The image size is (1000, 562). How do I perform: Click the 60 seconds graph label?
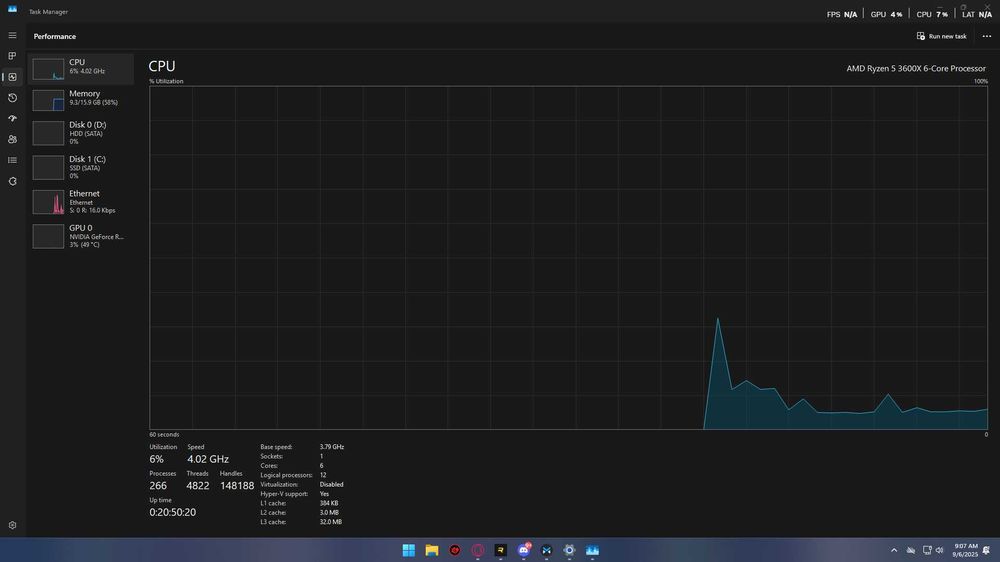pyautogui.click(x=164, y=434)
